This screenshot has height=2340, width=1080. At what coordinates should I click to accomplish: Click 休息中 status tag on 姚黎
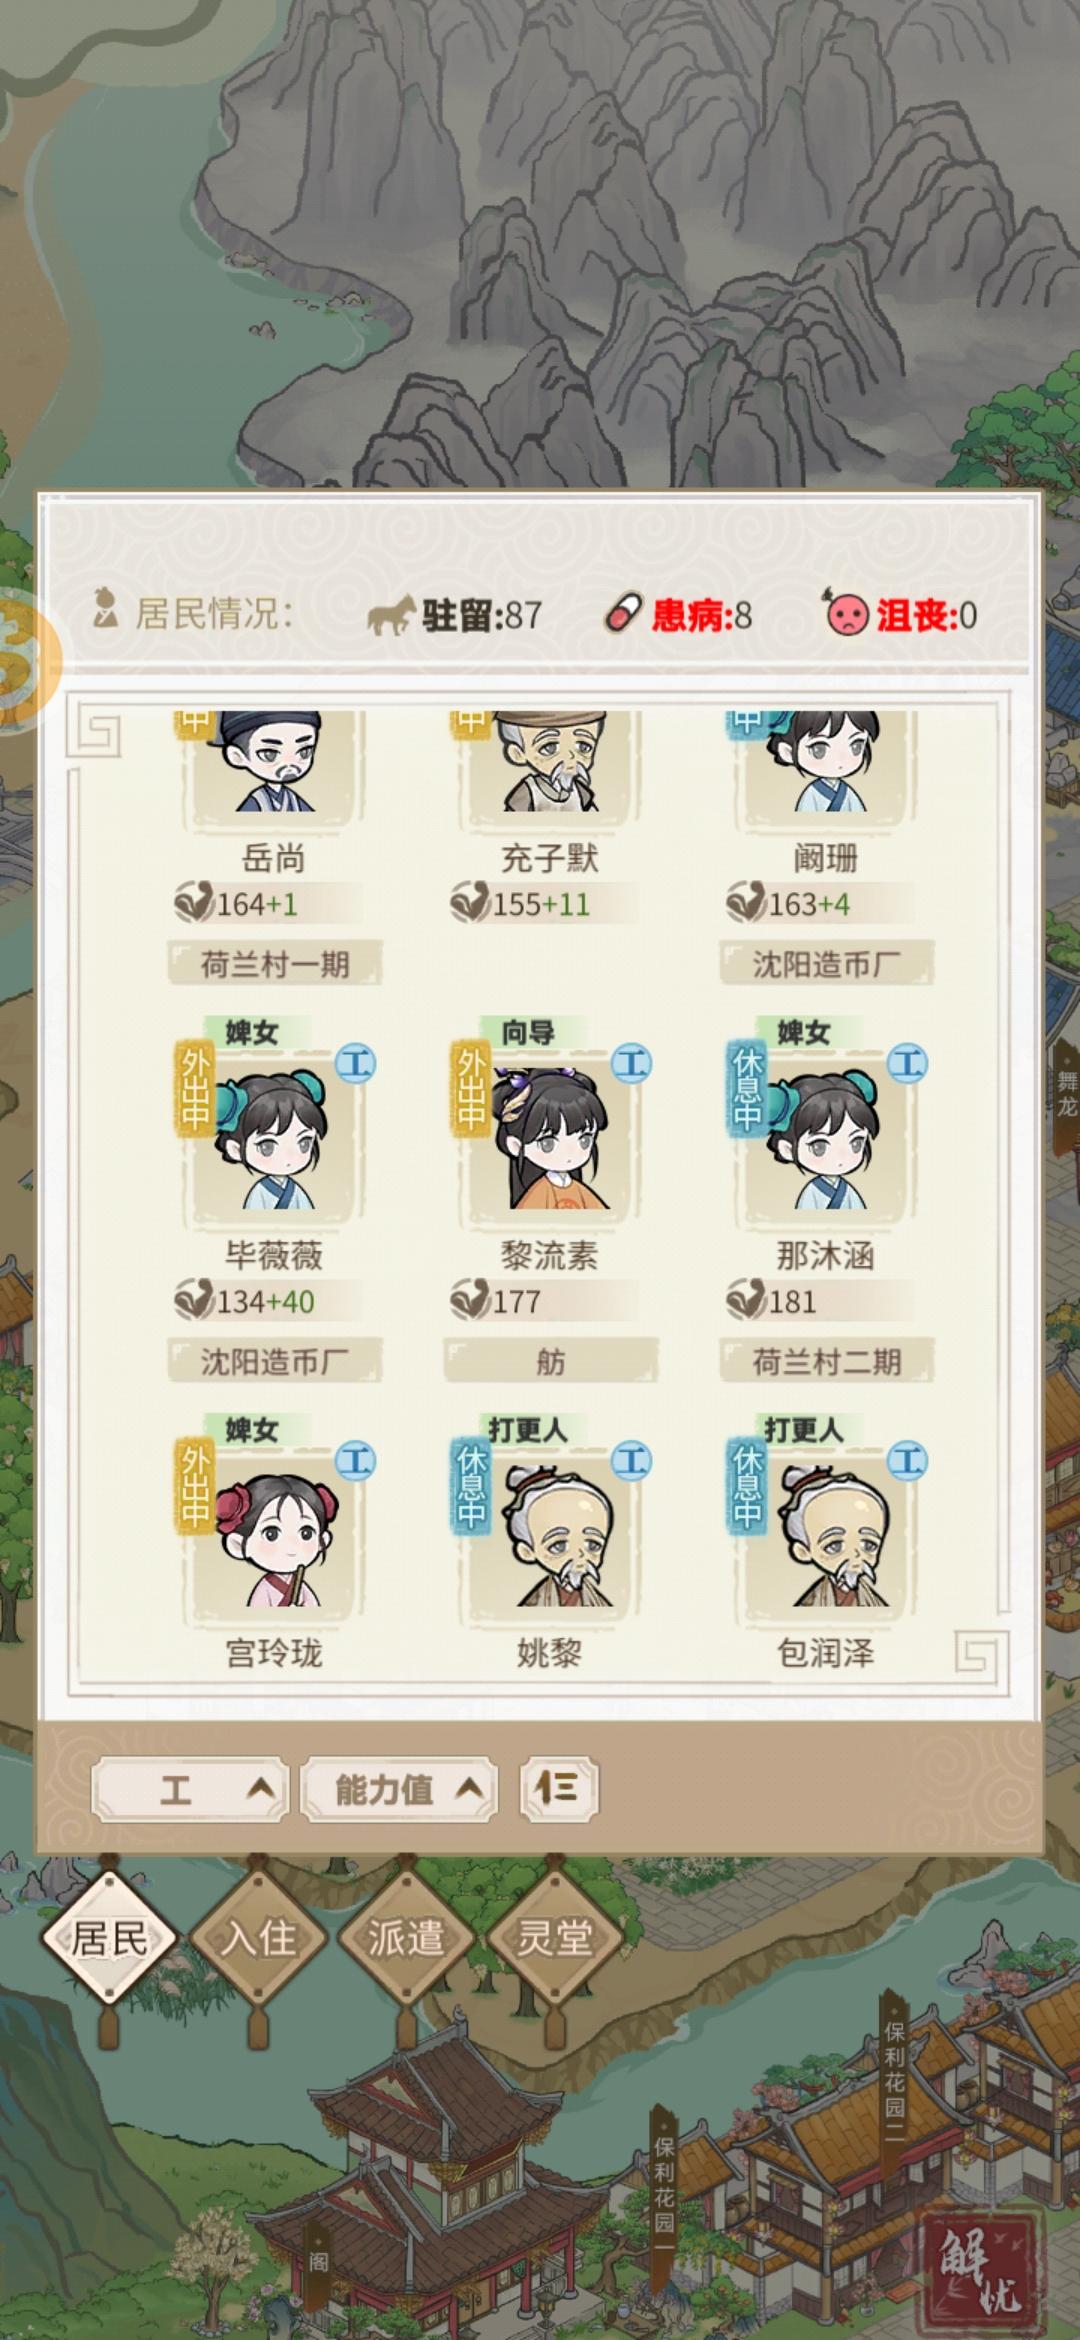click(x=470, y=1488)
